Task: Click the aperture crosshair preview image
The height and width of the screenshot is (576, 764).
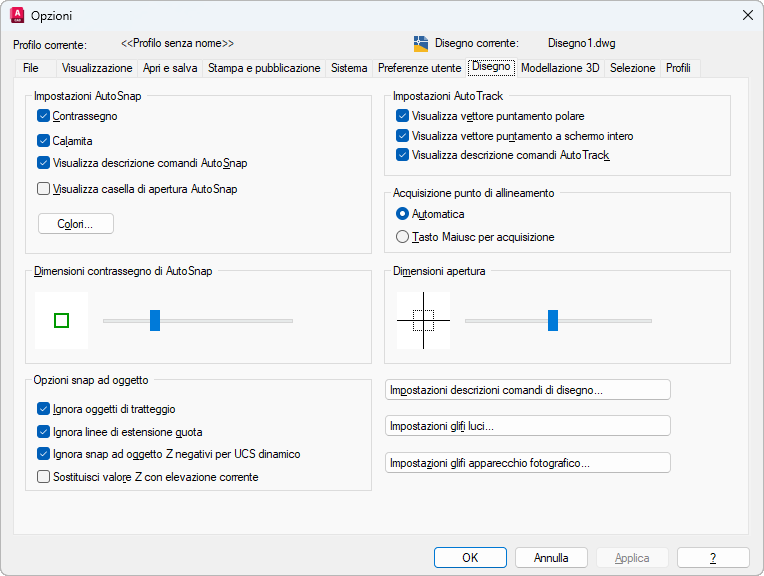Action: (423, 320)
